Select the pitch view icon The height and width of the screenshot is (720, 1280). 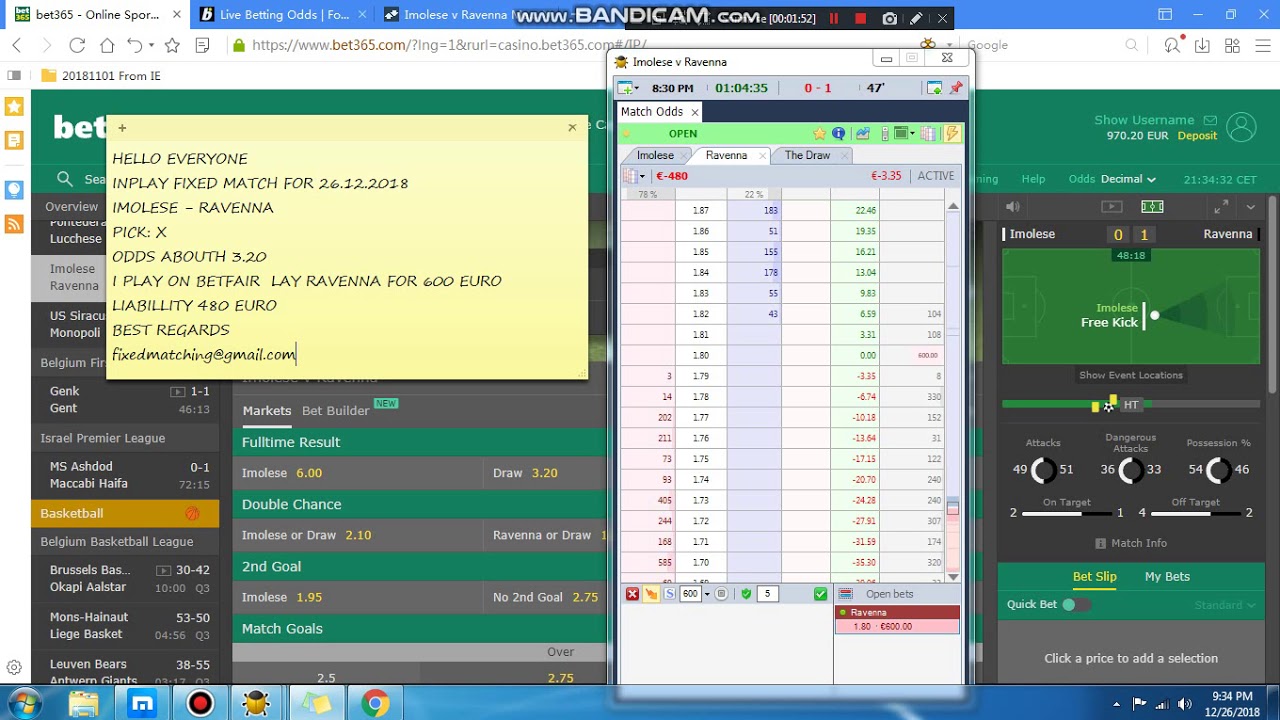[x=1152, y=207]
